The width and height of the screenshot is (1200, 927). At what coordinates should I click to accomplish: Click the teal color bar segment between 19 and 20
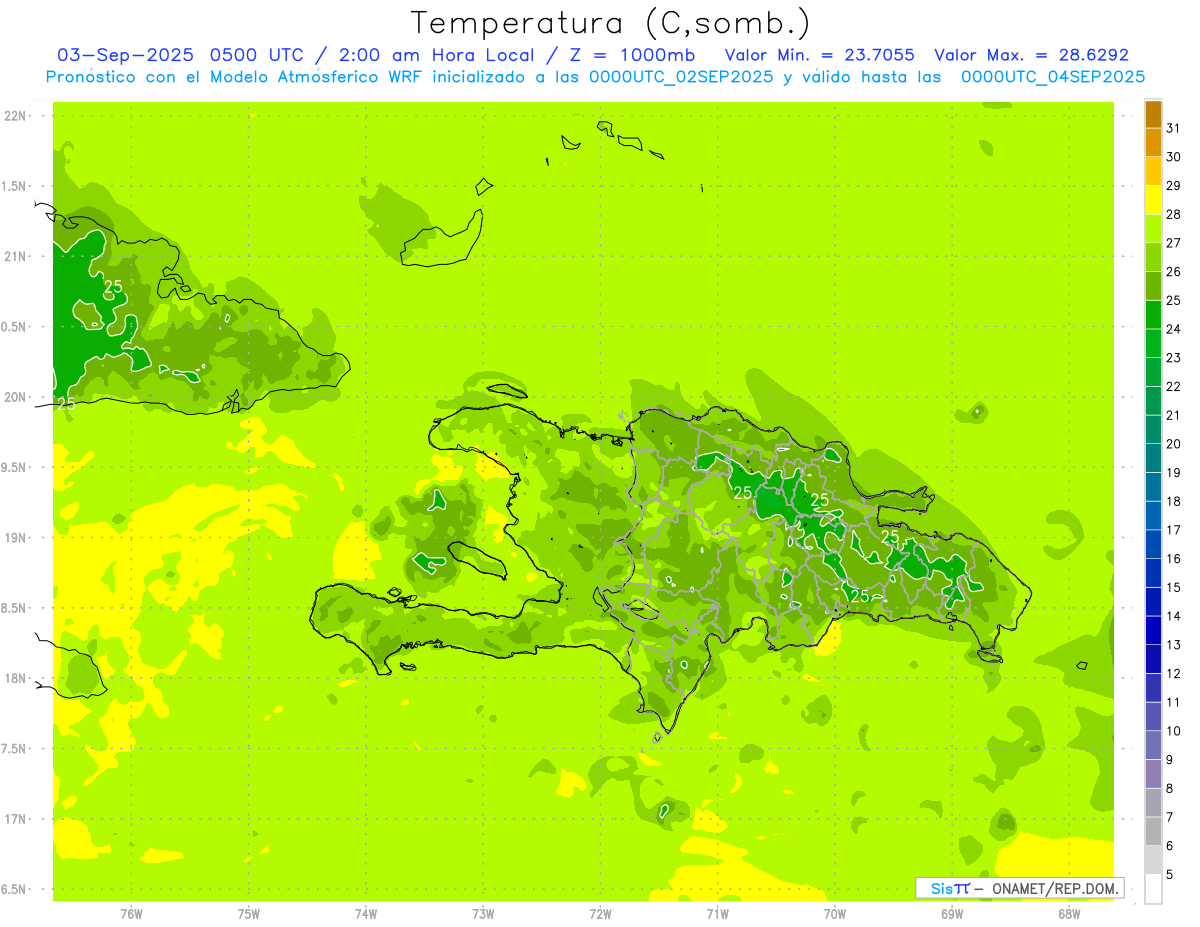[x=1153, y=458]
